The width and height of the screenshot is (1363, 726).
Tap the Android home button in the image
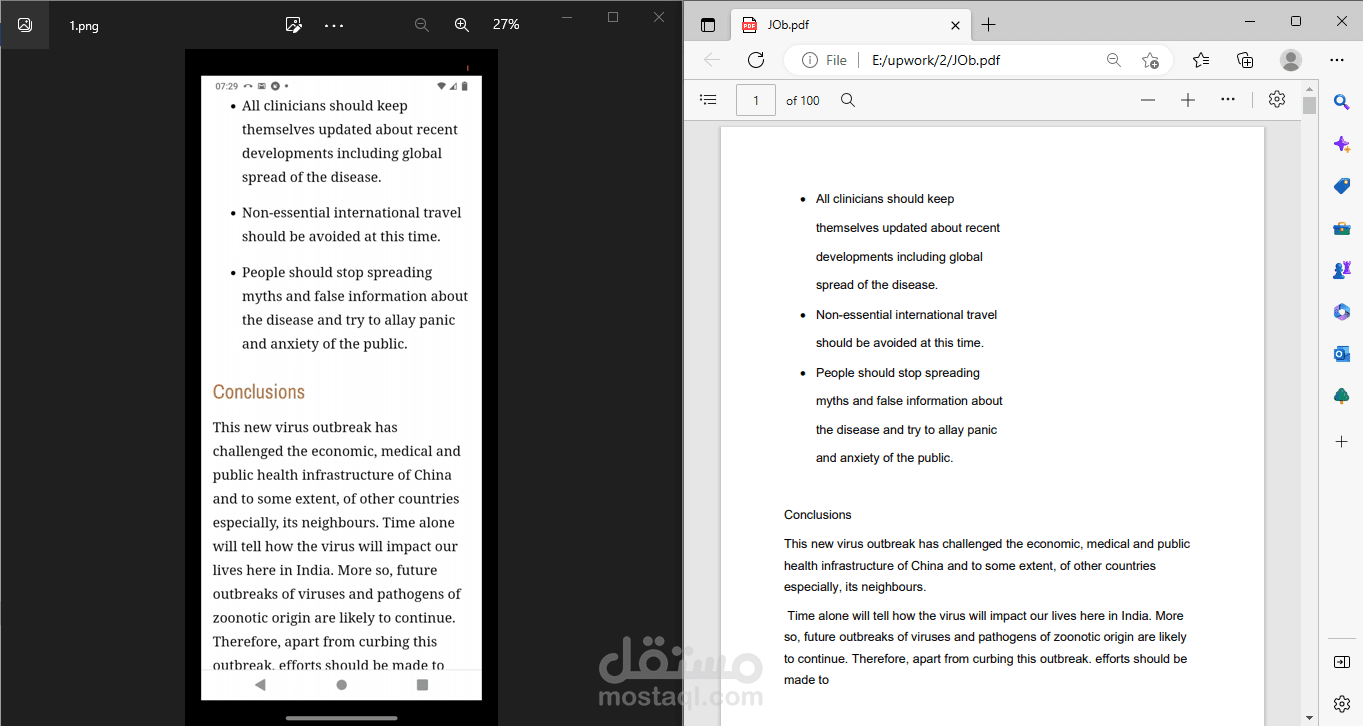342,685
